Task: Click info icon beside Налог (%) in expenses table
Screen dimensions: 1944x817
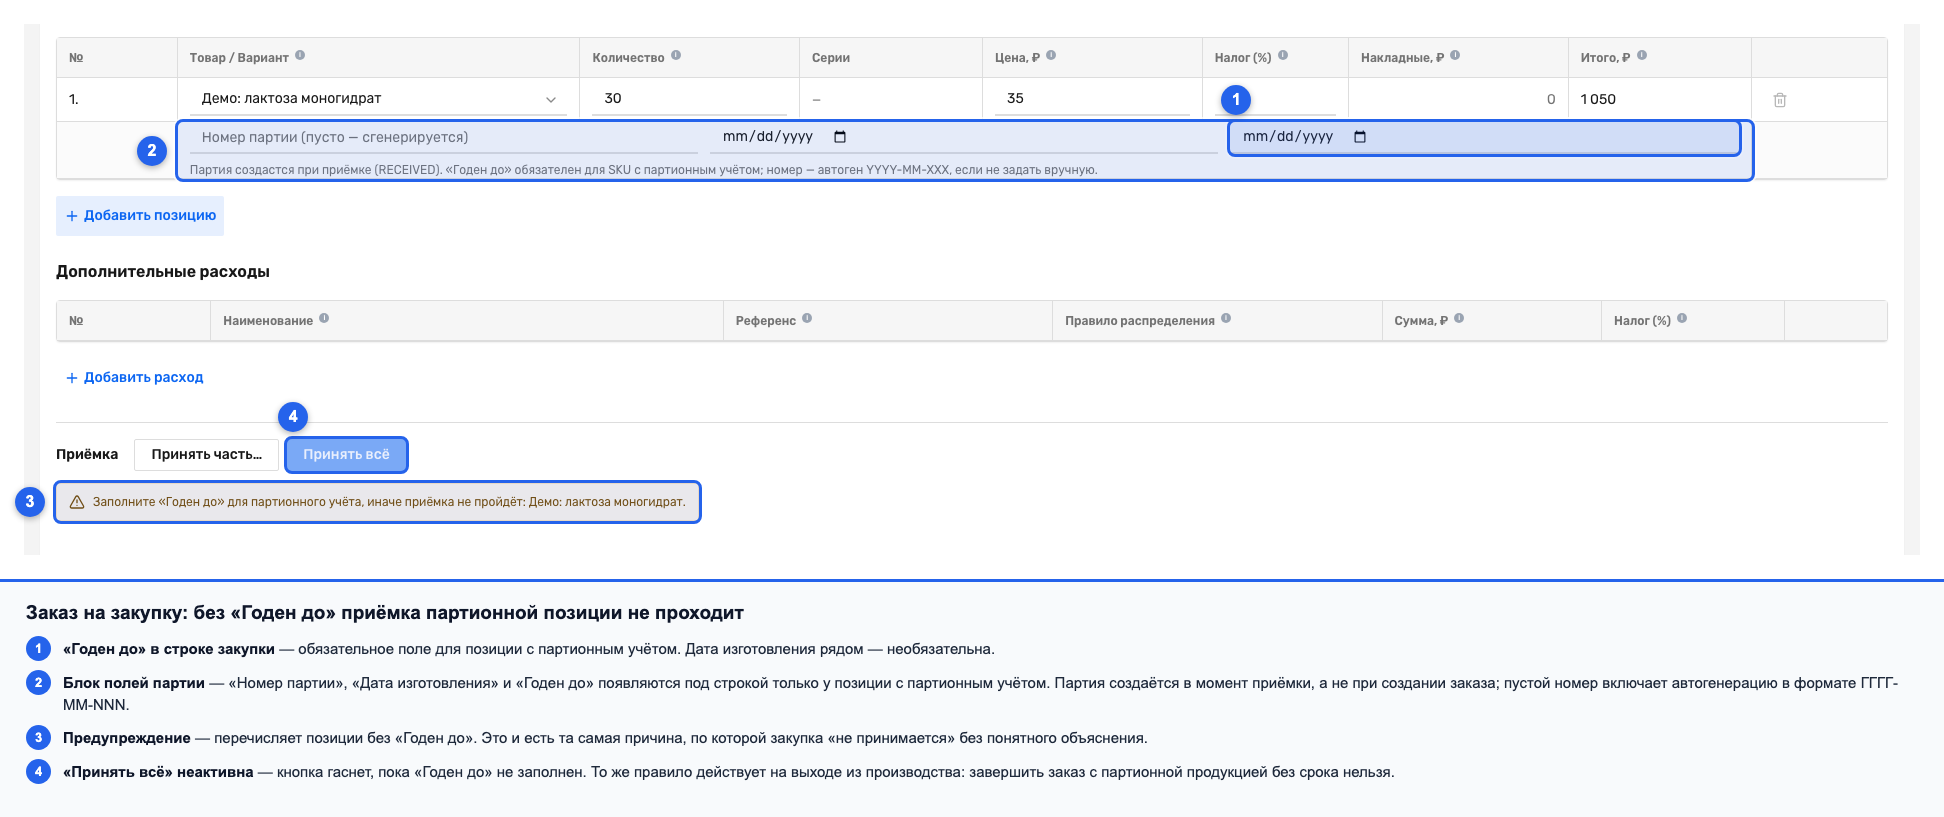Action: click(x=1682, y=319)
